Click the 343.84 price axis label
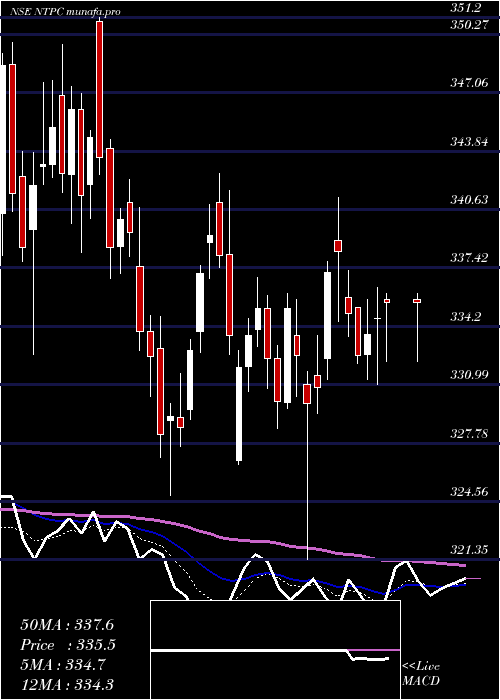The image size is (500, 700). (x=469, y=142)
